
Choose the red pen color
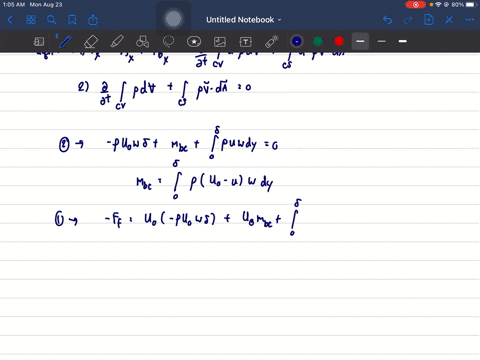pyautogui.click(x=339, y=41)
